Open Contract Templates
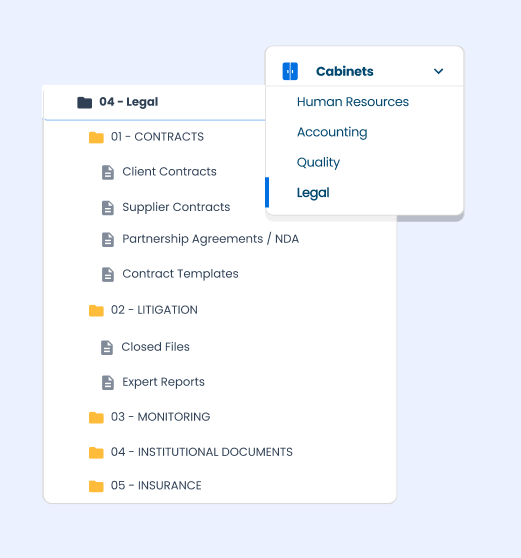The height and width of the screenshot is (558, 521). [x=180, y=274]
